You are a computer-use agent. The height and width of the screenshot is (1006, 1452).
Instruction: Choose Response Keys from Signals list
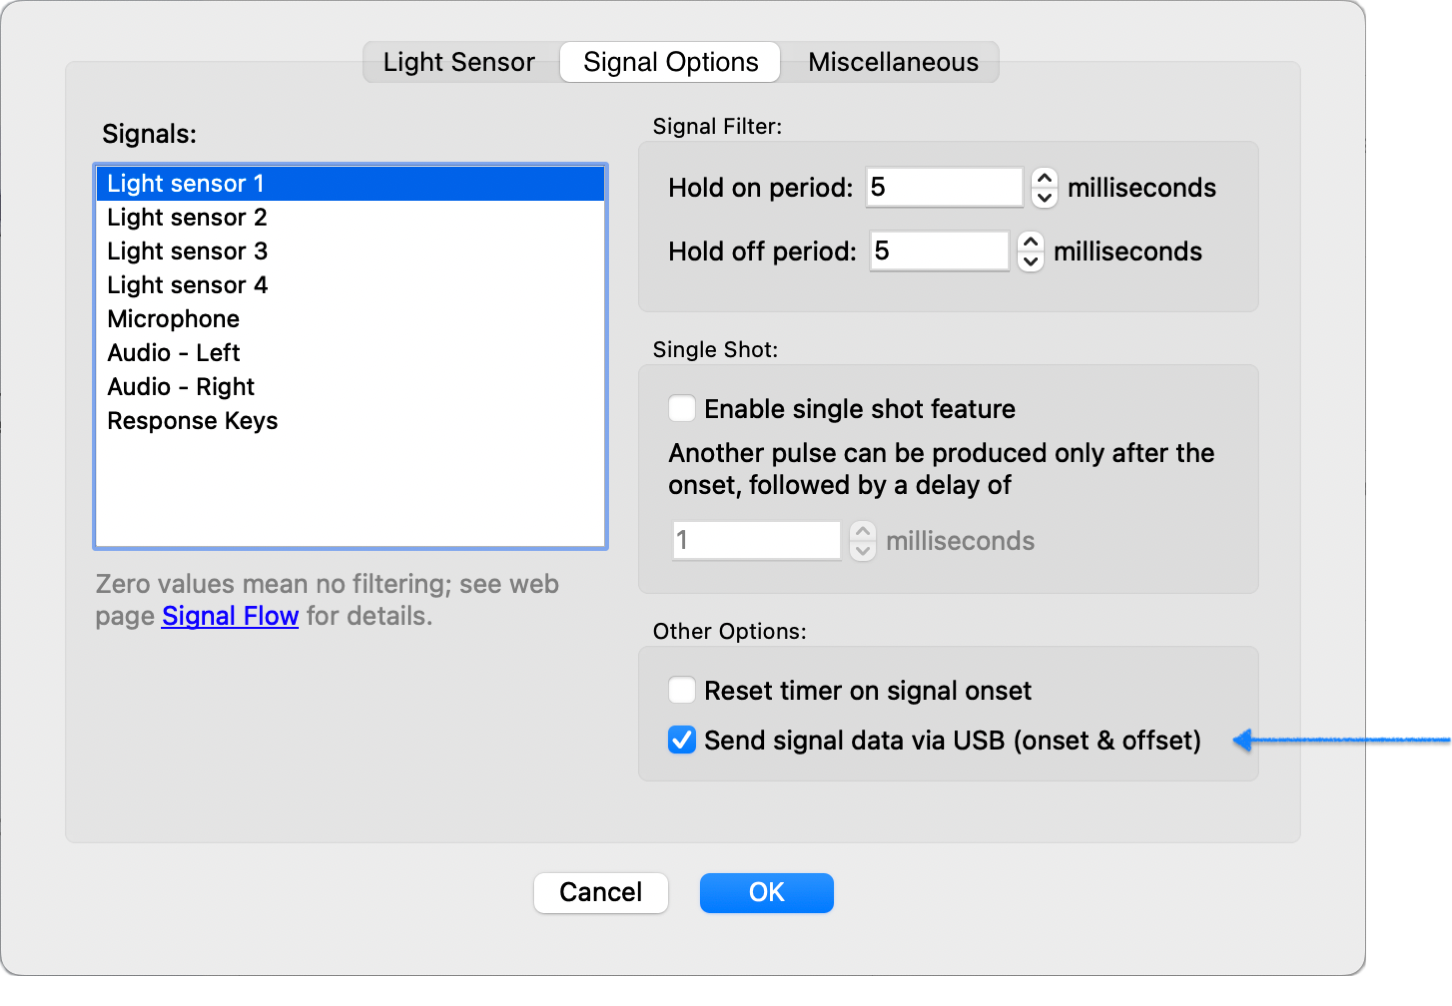click(x=192, y=421)
